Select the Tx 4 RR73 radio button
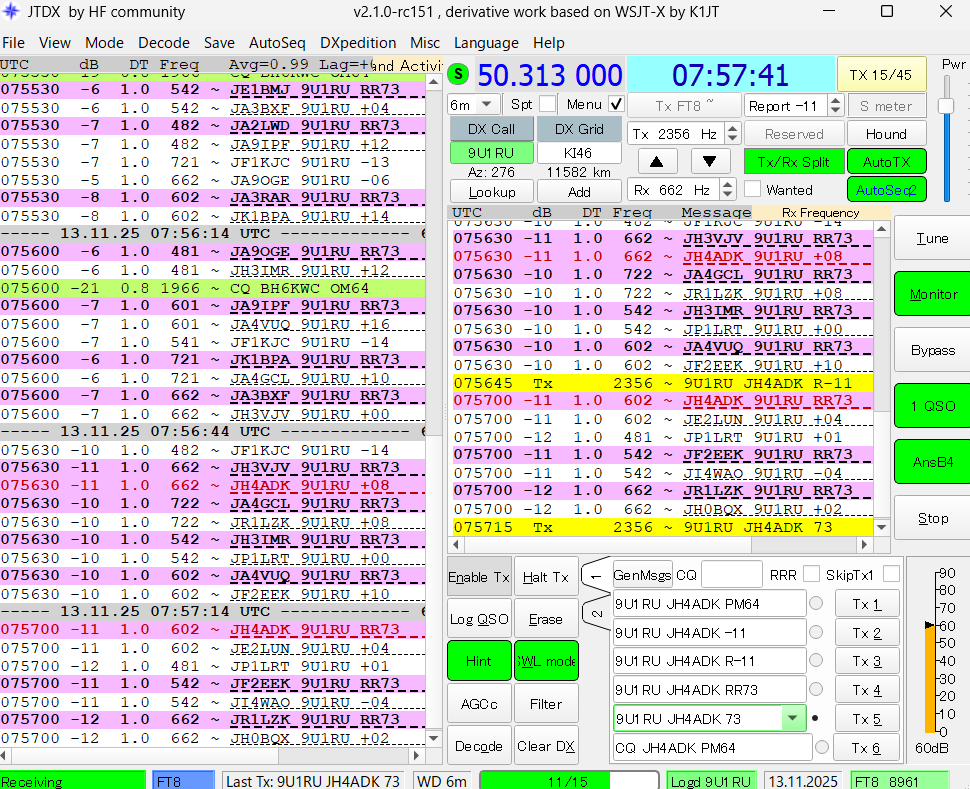Viewport: 970px width, 789px height. coord(816,690)
